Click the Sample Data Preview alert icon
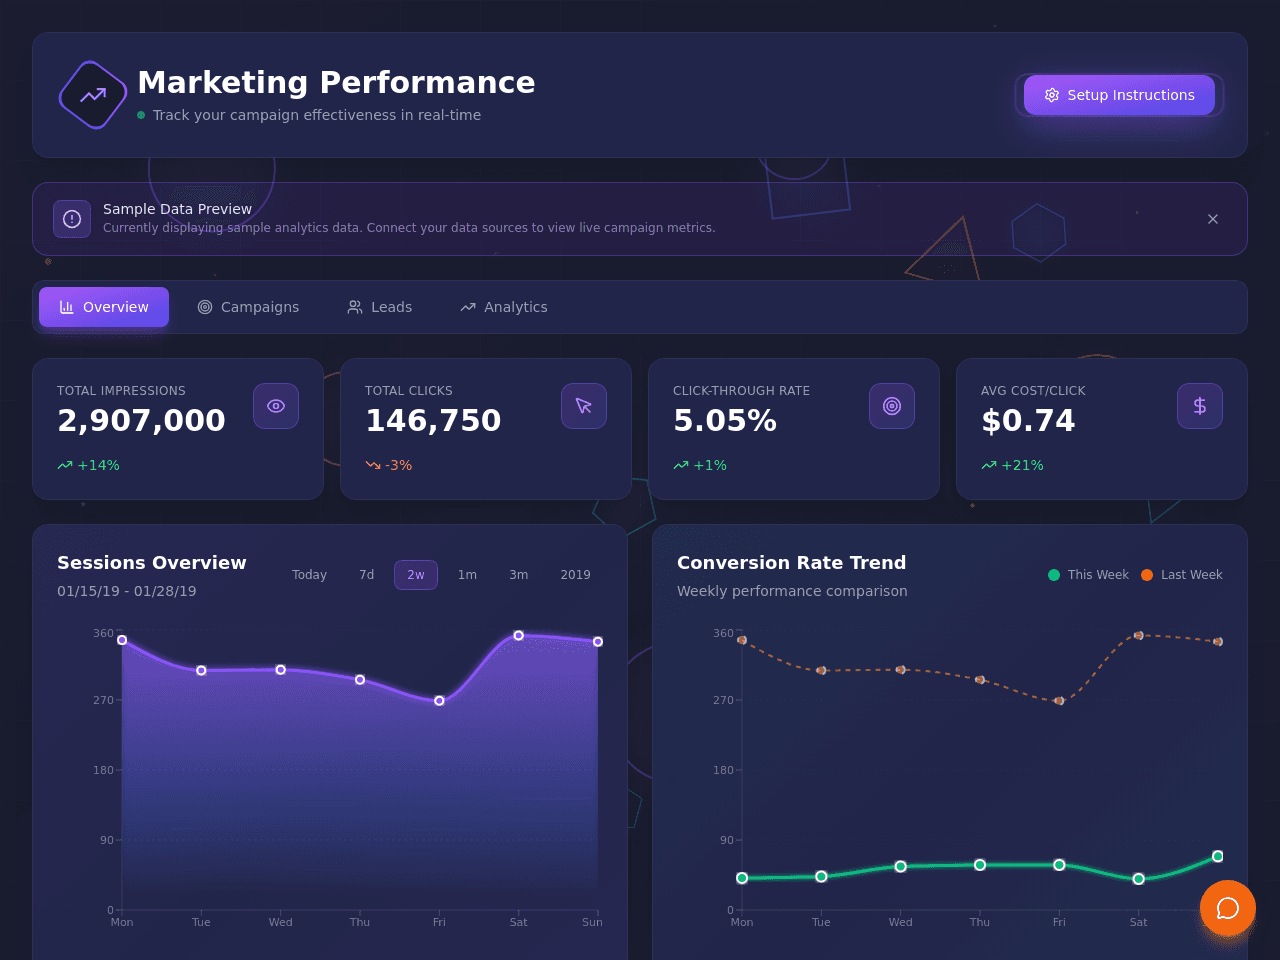 pos(72,219)
